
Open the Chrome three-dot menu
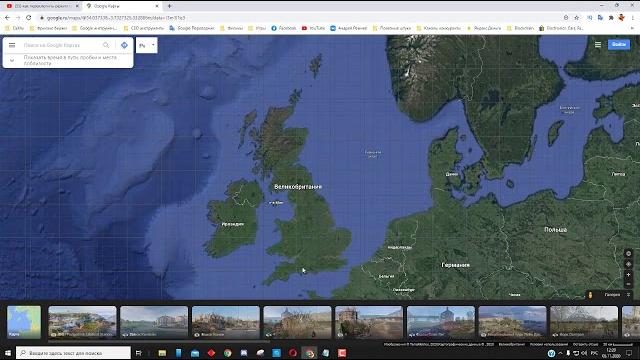633,18
